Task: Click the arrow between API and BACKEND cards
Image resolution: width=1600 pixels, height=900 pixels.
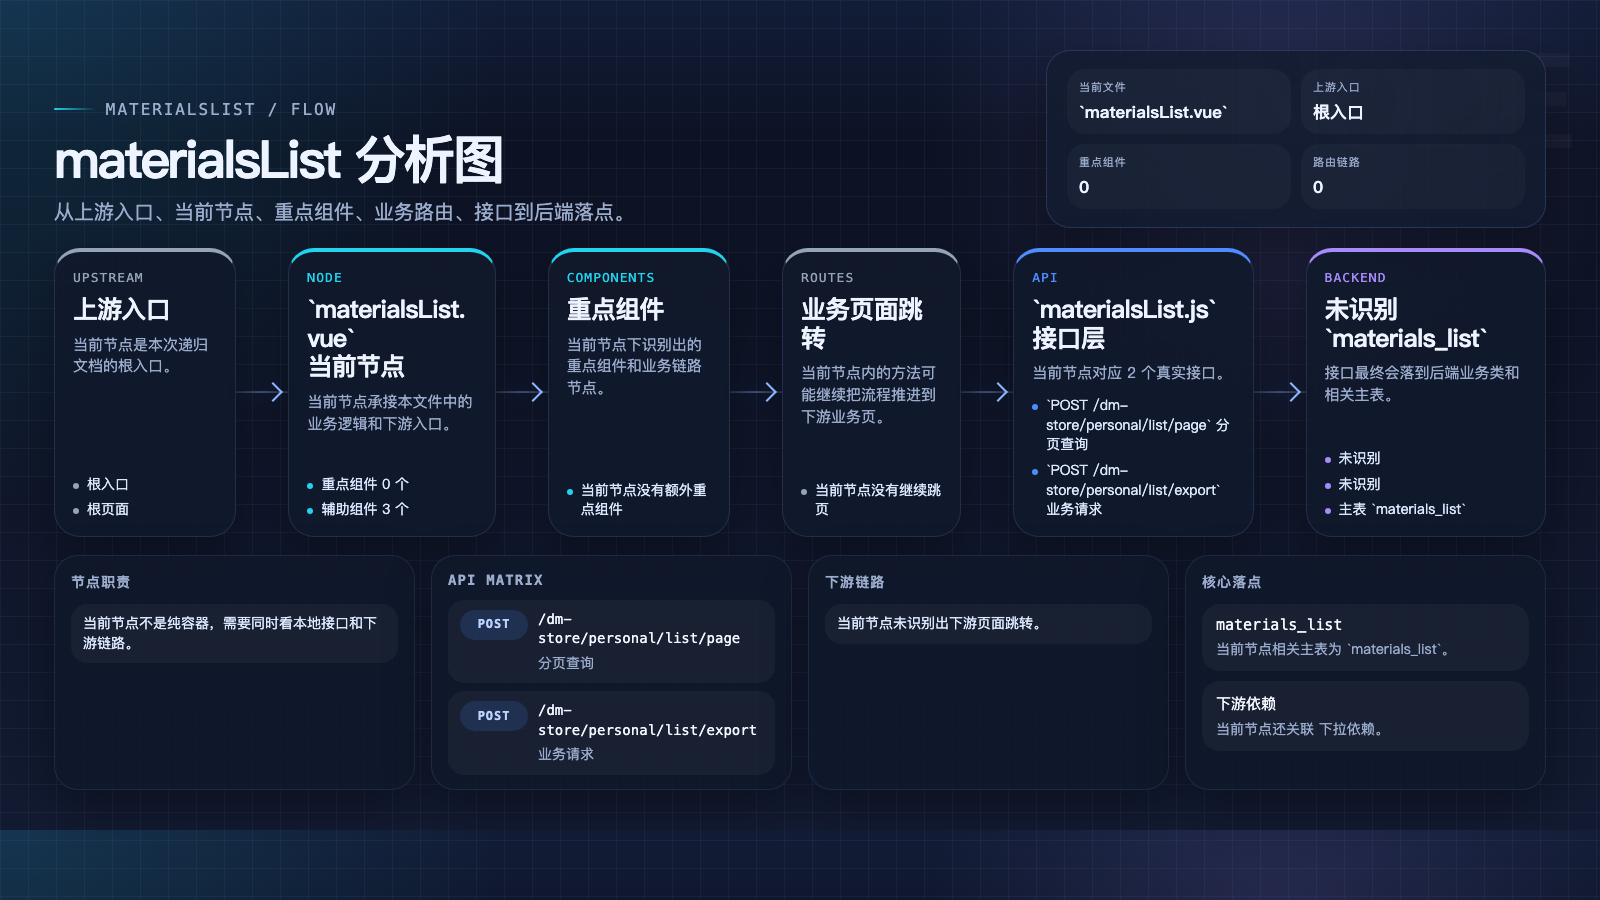Action: tap(1280, 392)
